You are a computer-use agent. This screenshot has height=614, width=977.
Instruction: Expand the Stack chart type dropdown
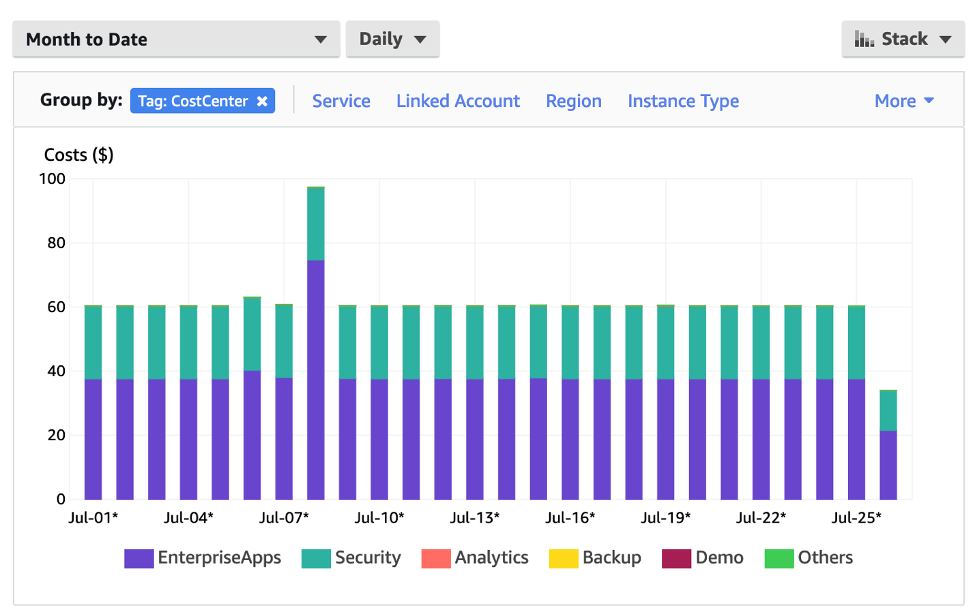click(903, 39)
